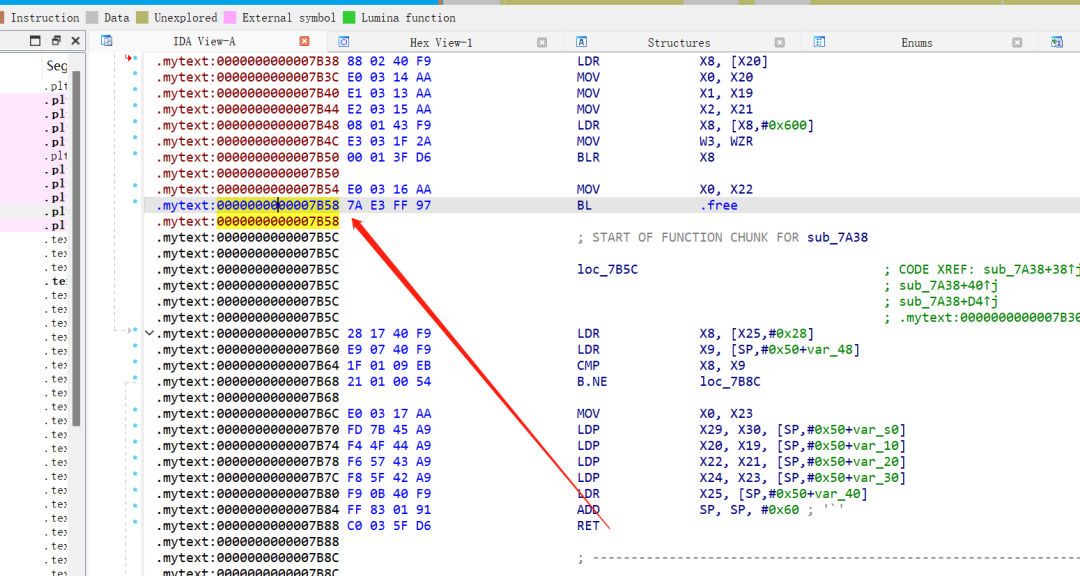Close the Enums tab
This screenshot has width=1080, height=576.
[x=1017, y=42]
